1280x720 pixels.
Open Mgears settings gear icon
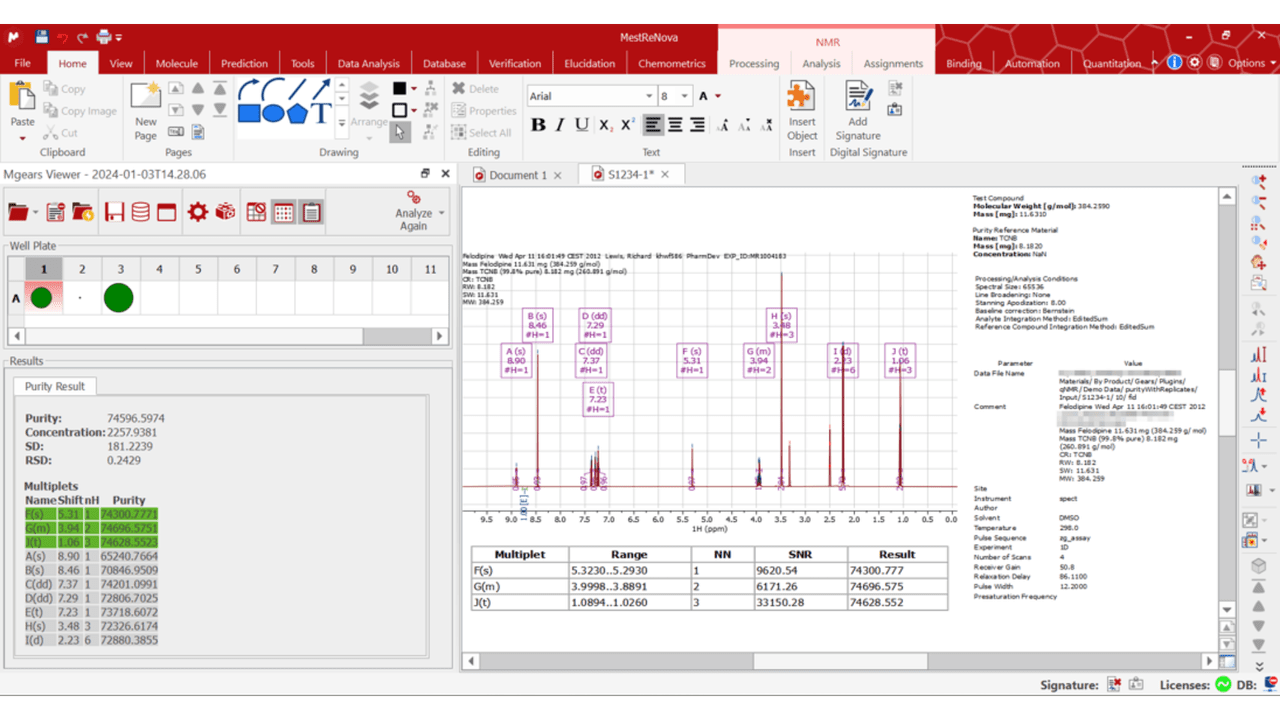[x=198, y=212]
